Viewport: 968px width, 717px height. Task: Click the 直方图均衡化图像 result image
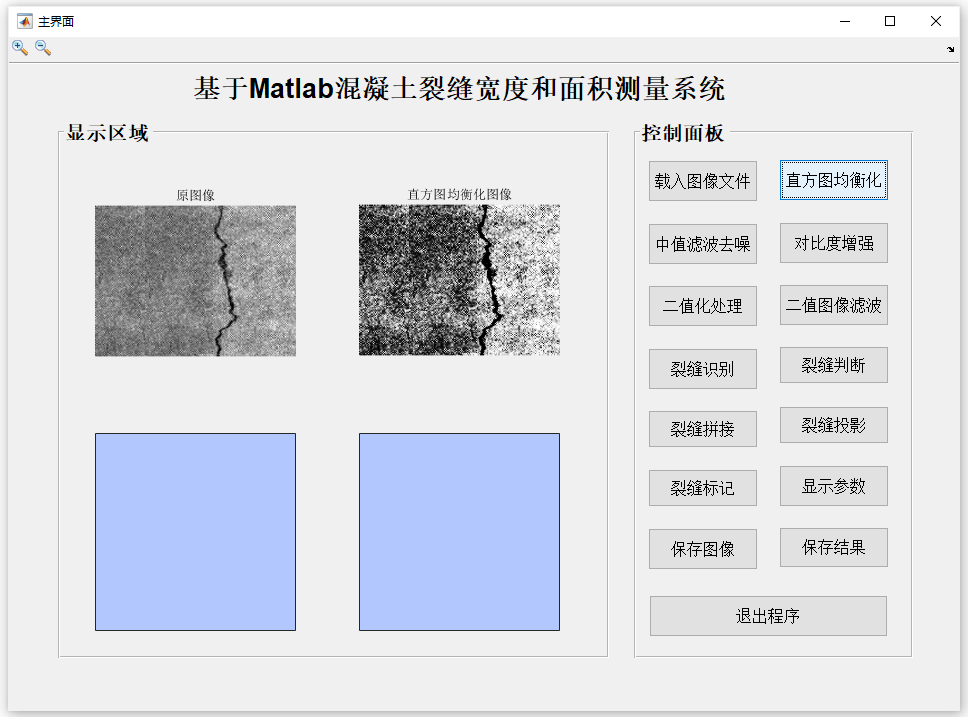point(459,280)
